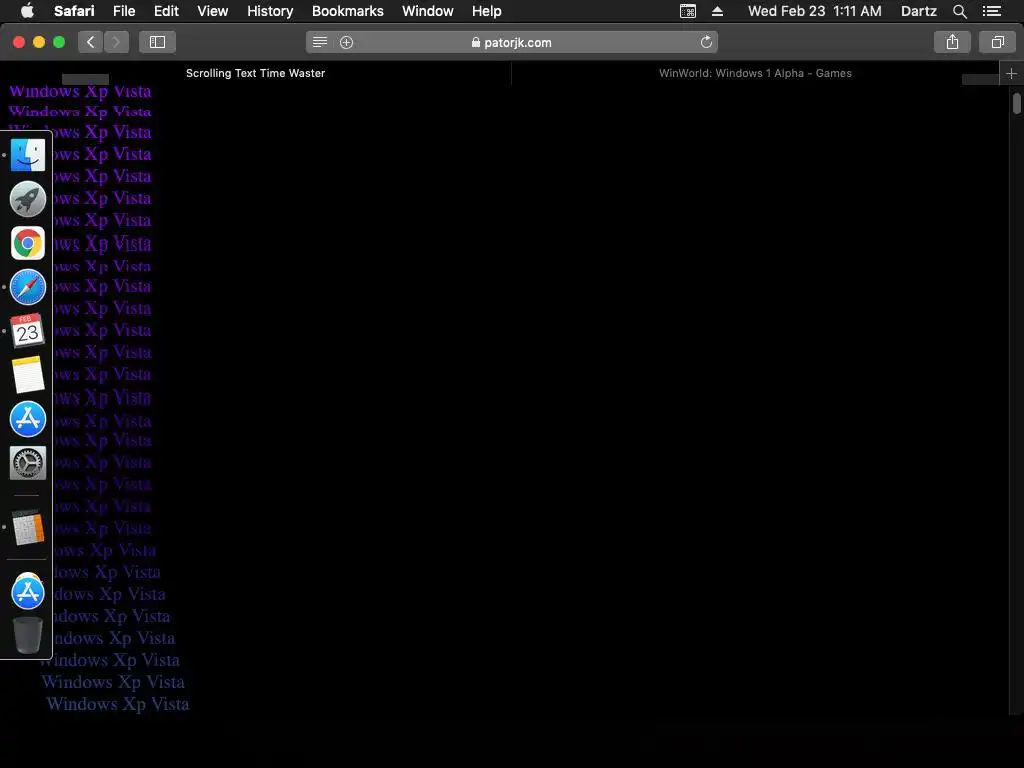This screenshot has height=768, width=1024.
Task: Minimize the Safari window
Action: point(39,42)
